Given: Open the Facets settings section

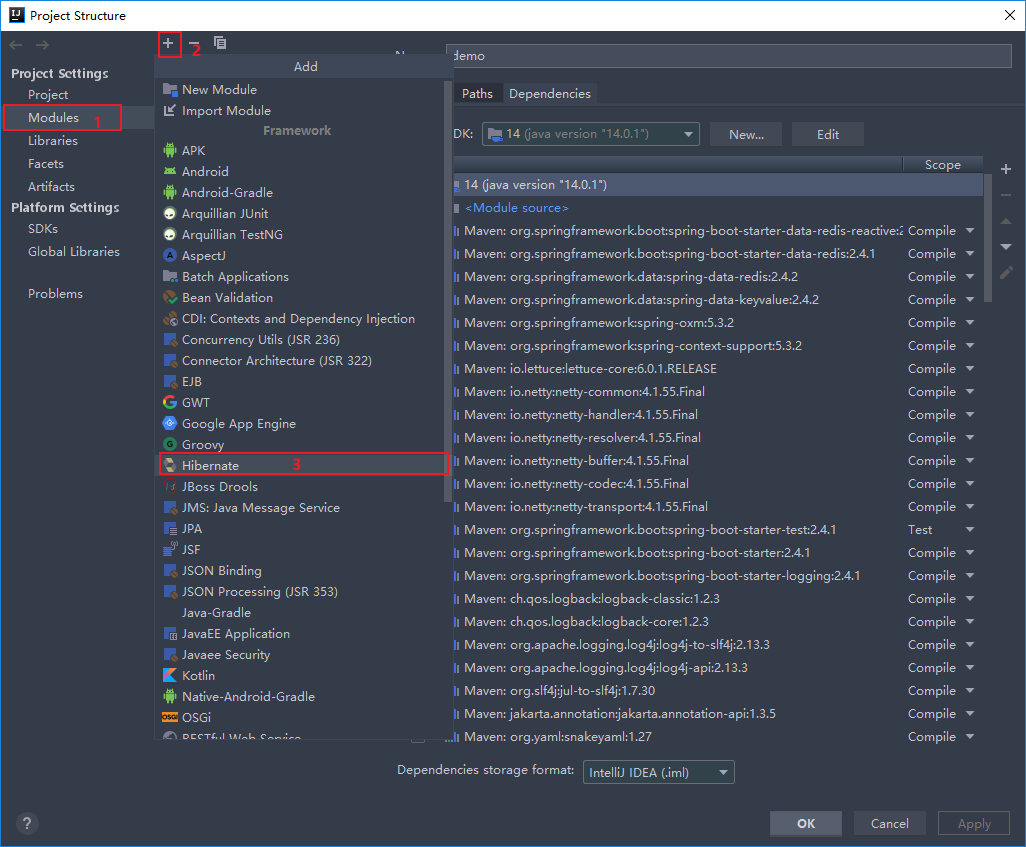Looking at the screenshot, I should 46,164.
